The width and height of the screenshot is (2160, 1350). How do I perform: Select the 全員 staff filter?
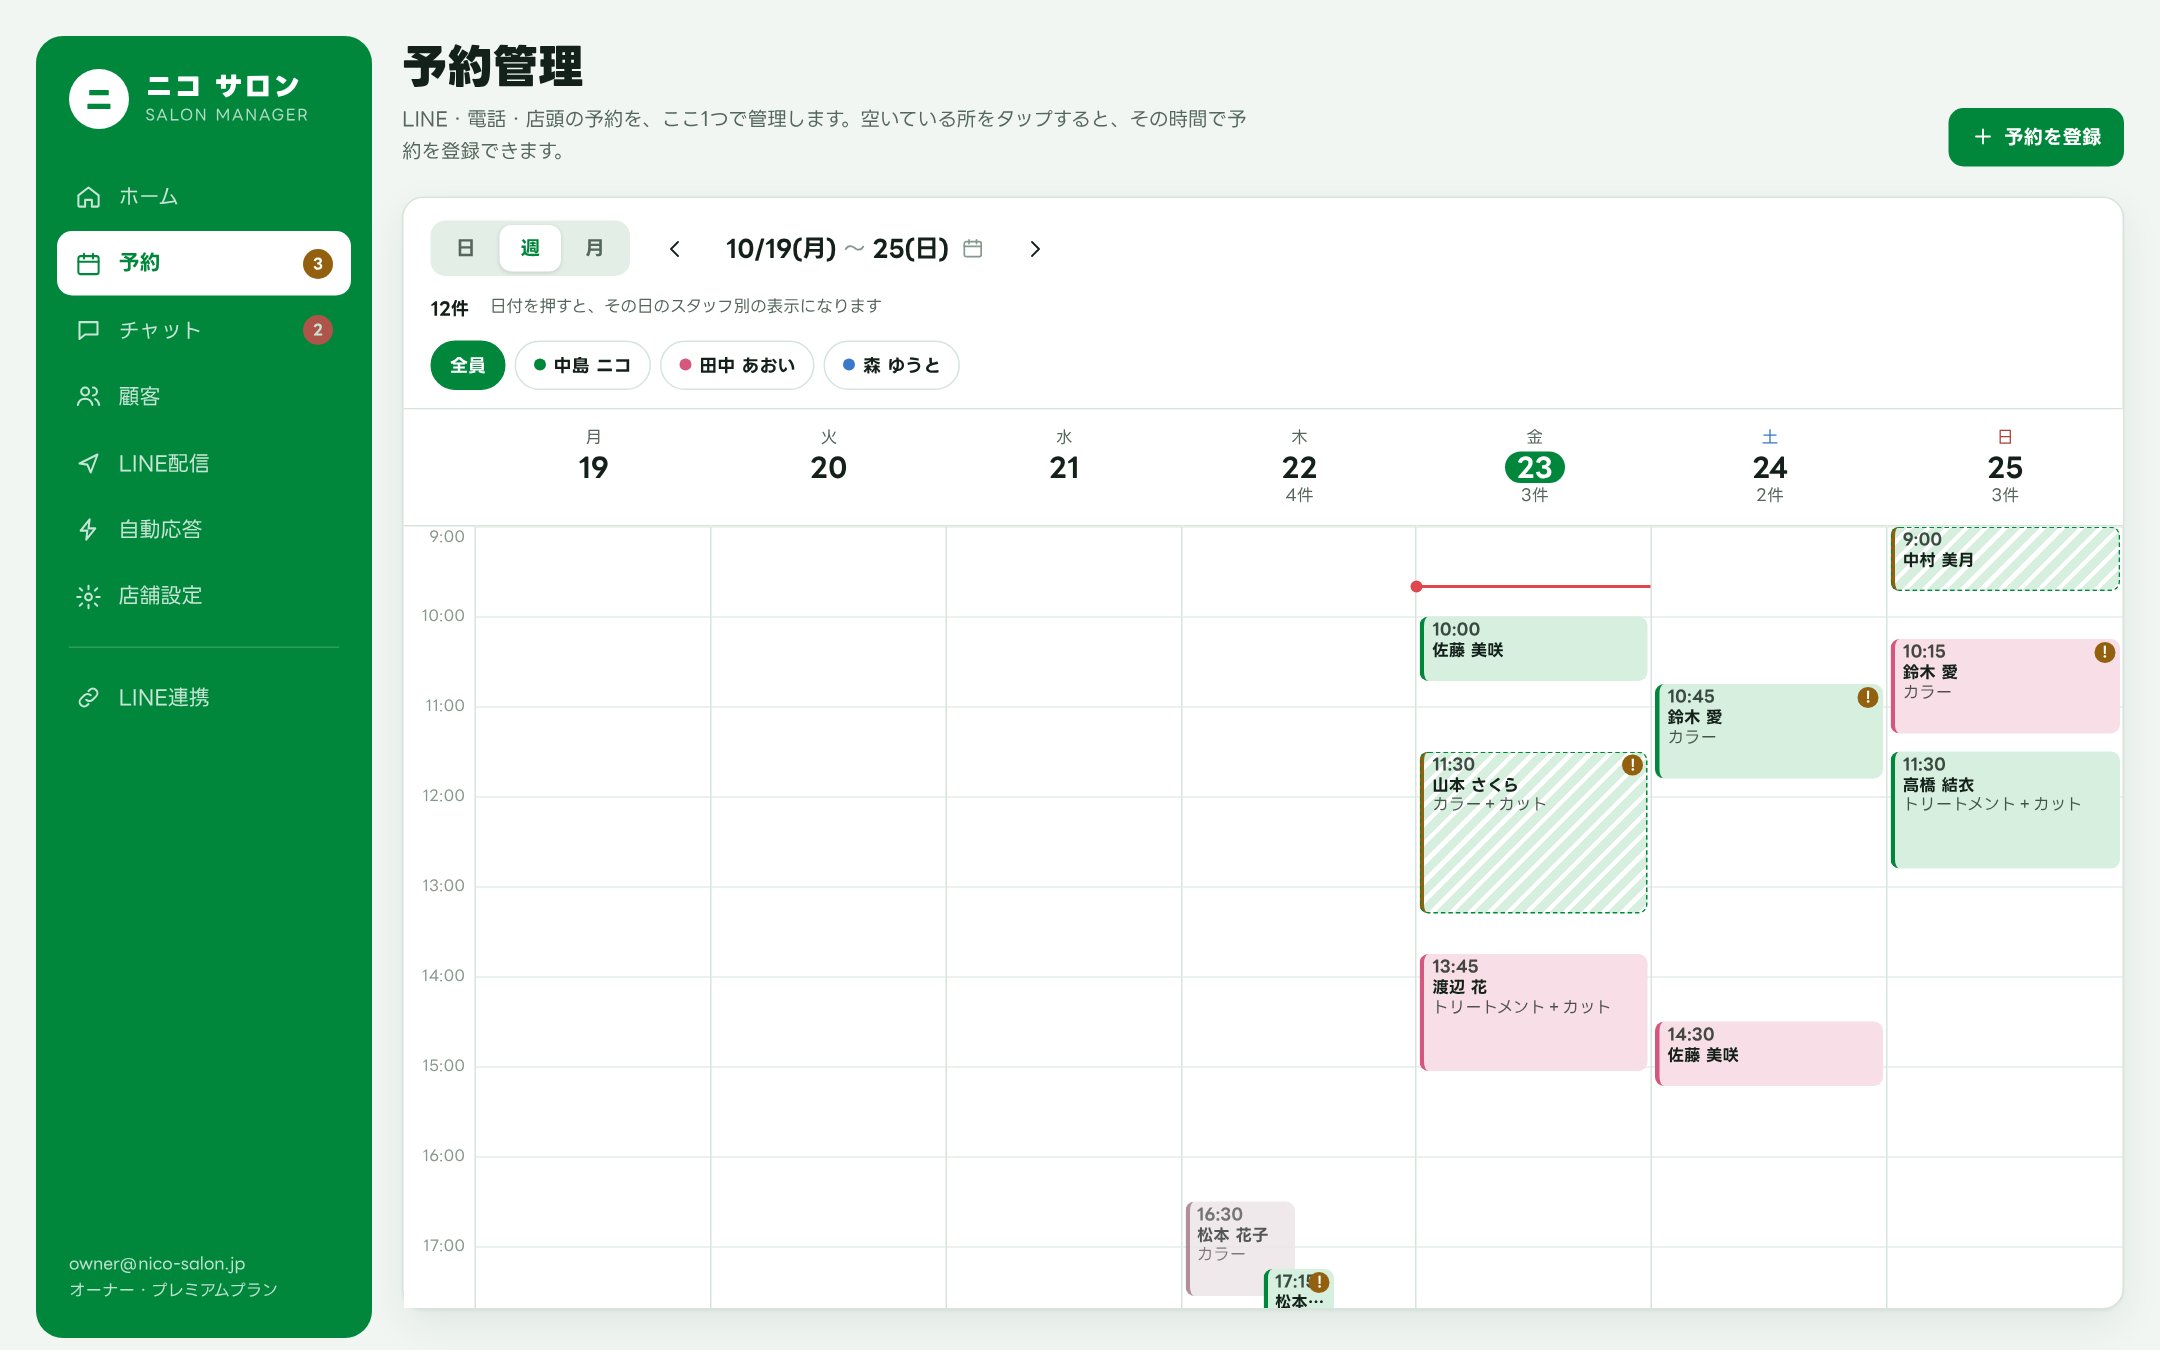coord(467,365)
